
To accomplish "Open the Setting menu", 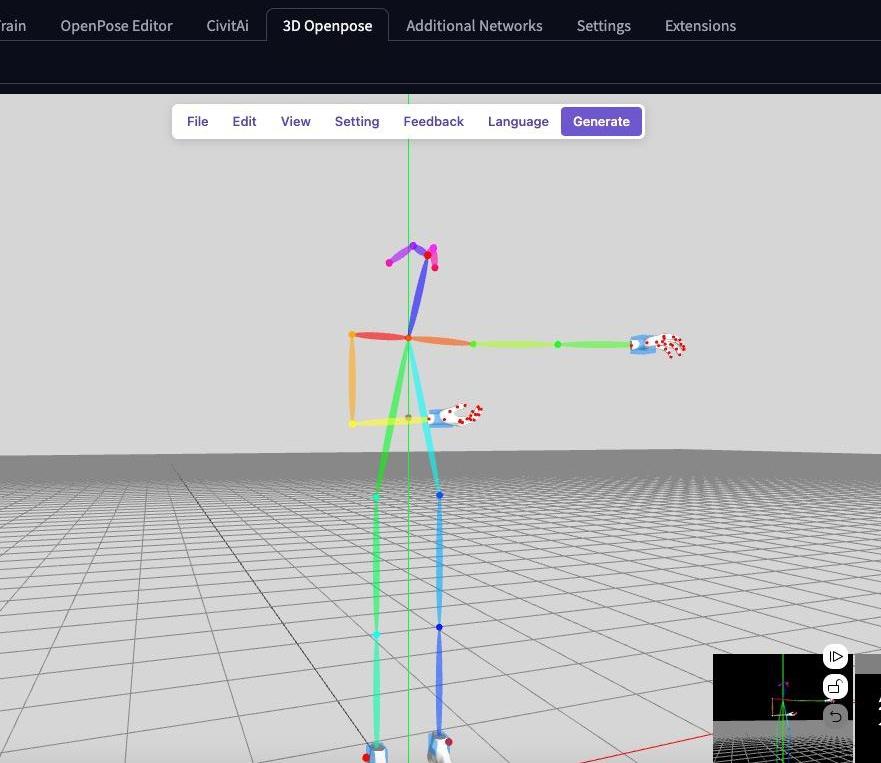I will [357, 121].
